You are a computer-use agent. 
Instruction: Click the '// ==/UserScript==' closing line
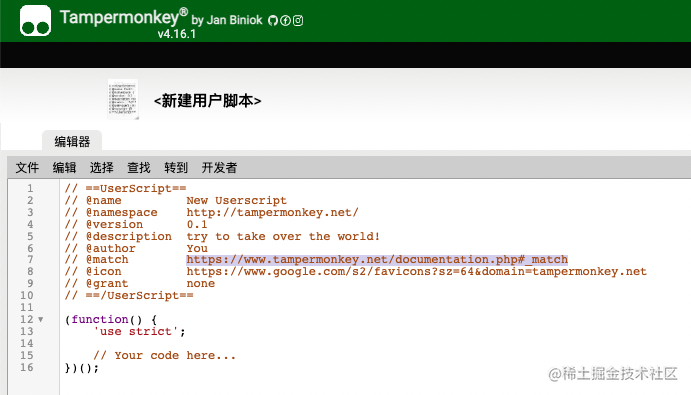click(x=129, y=295)
